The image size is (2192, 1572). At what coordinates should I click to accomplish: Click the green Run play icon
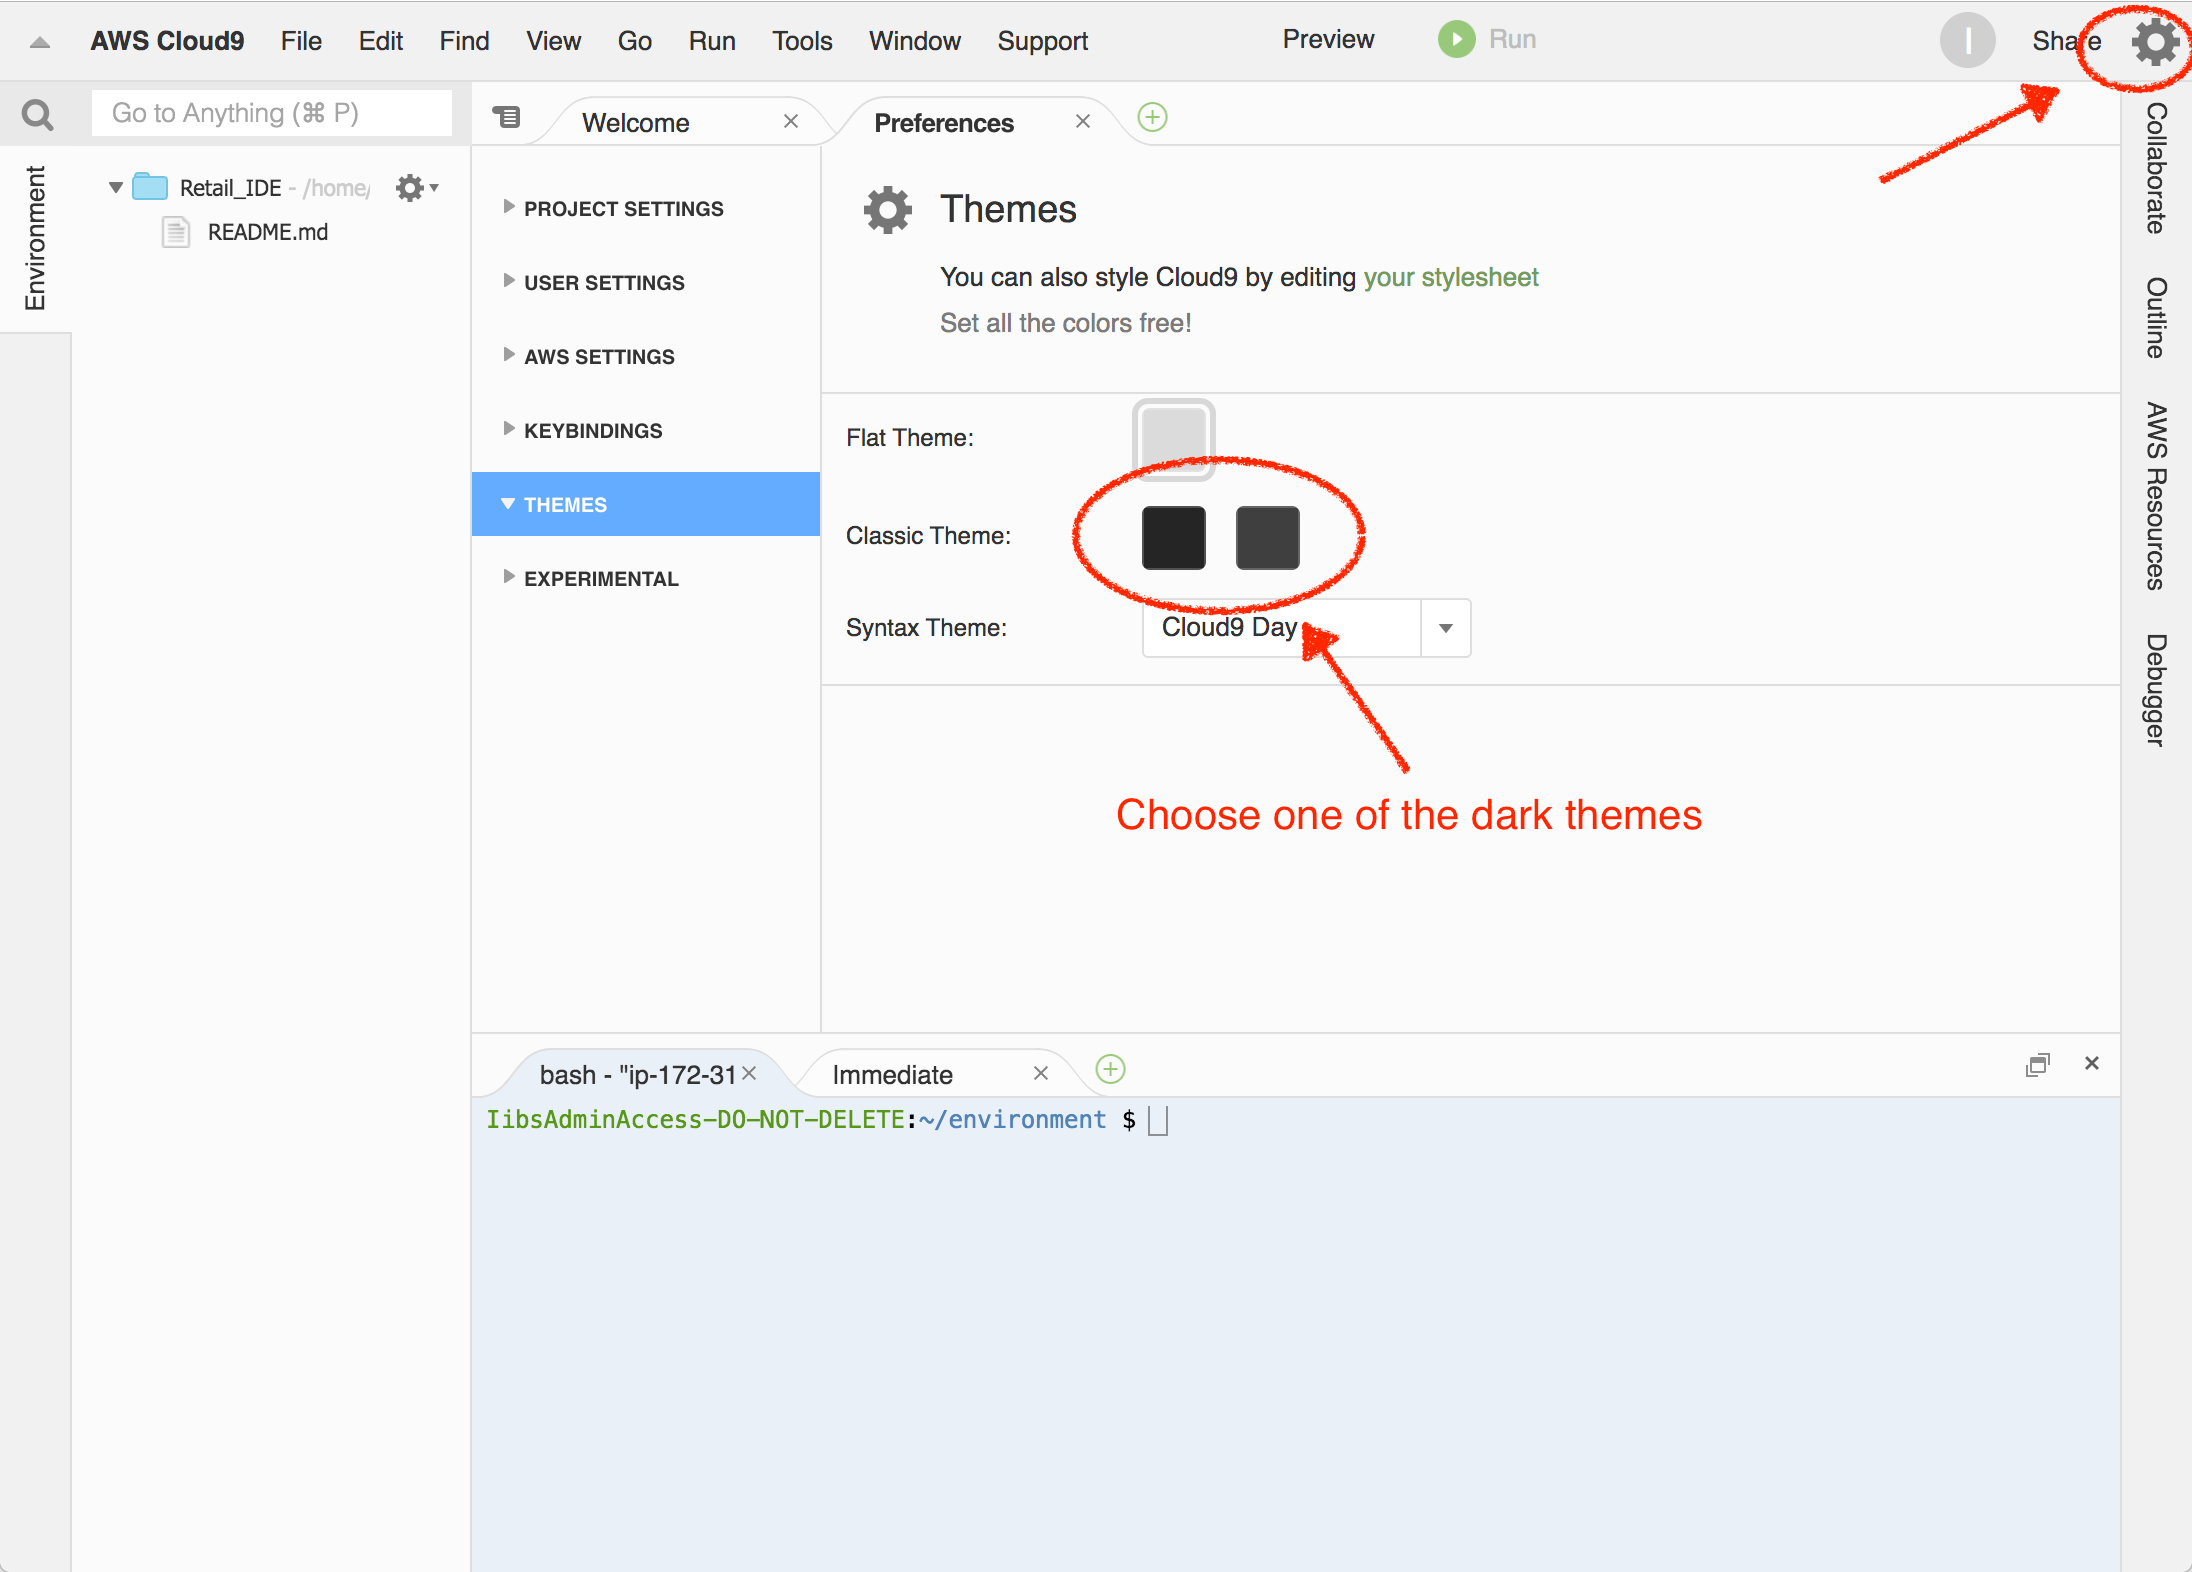click(1457, 40)
